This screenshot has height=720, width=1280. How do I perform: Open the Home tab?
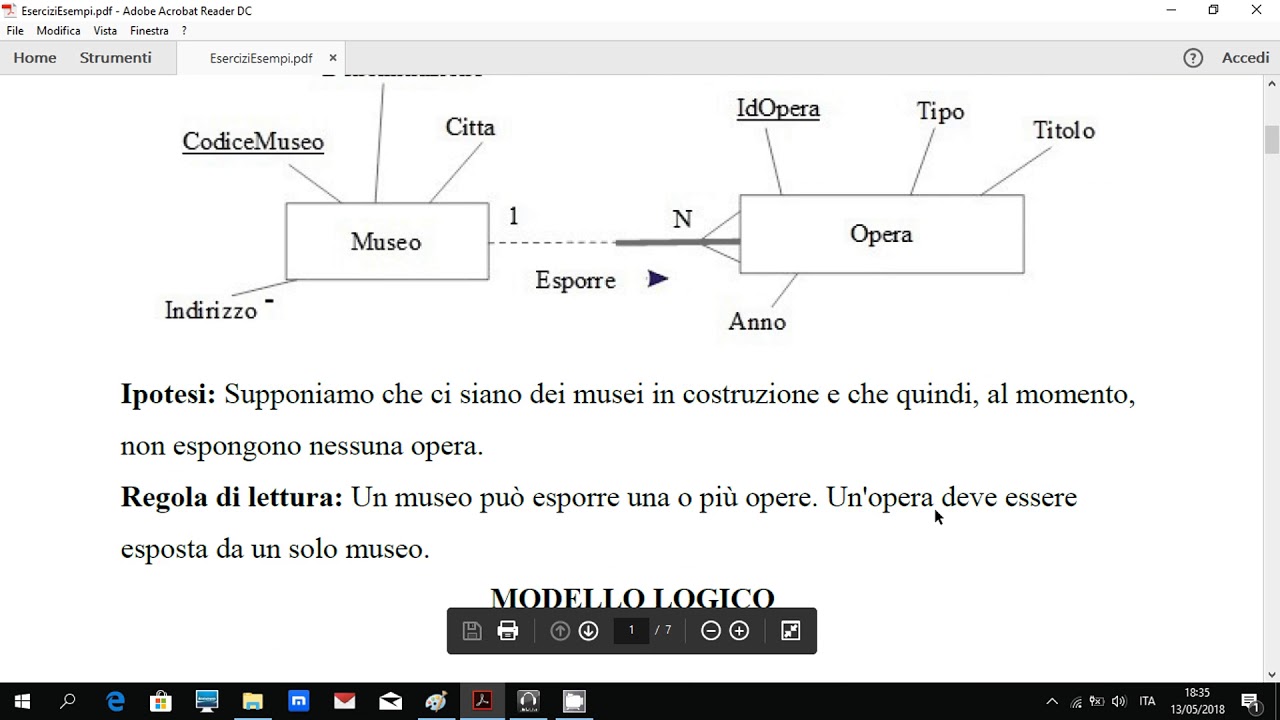(35, 58)
